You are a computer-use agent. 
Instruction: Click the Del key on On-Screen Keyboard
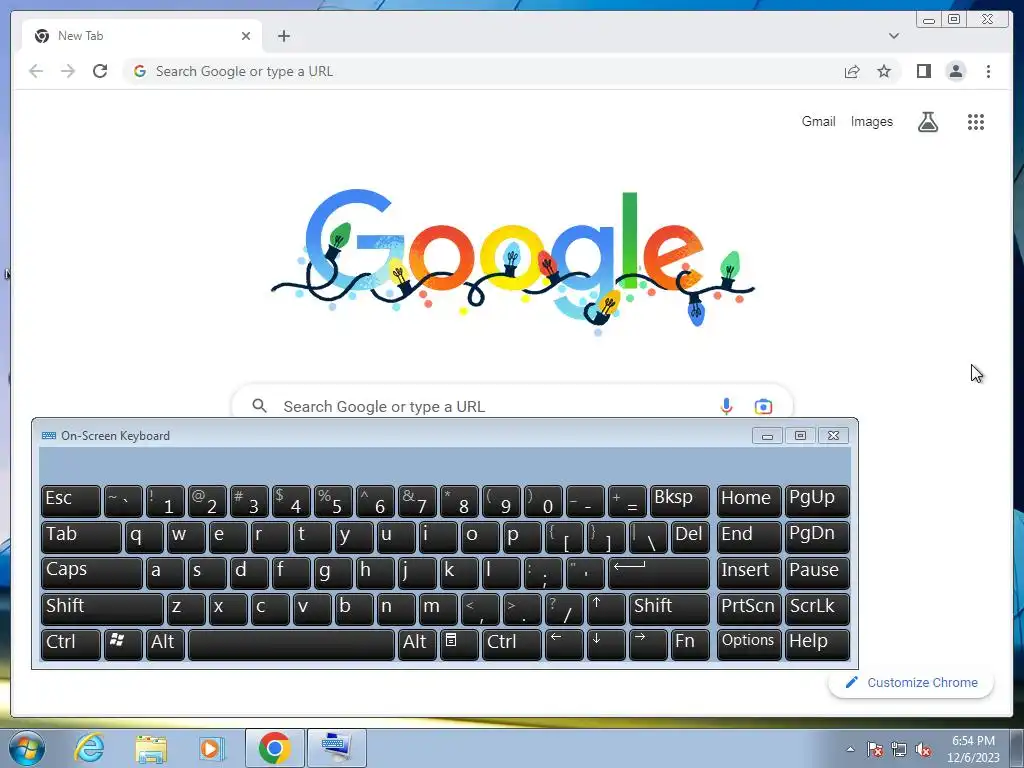point(690,537)
